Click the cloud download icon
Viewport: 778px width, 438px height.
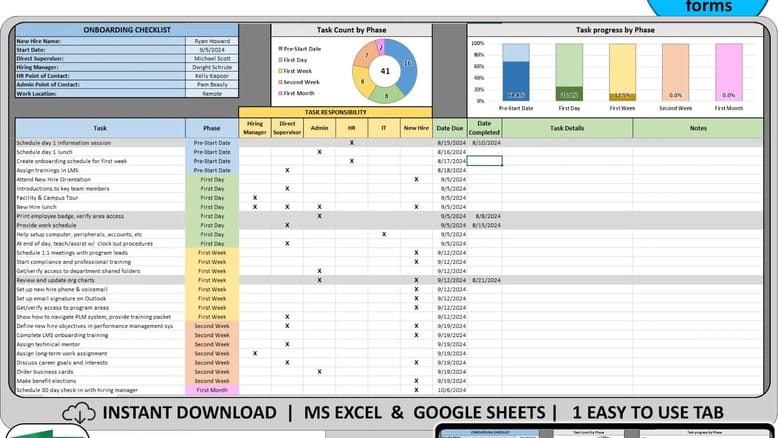[79, 412]
